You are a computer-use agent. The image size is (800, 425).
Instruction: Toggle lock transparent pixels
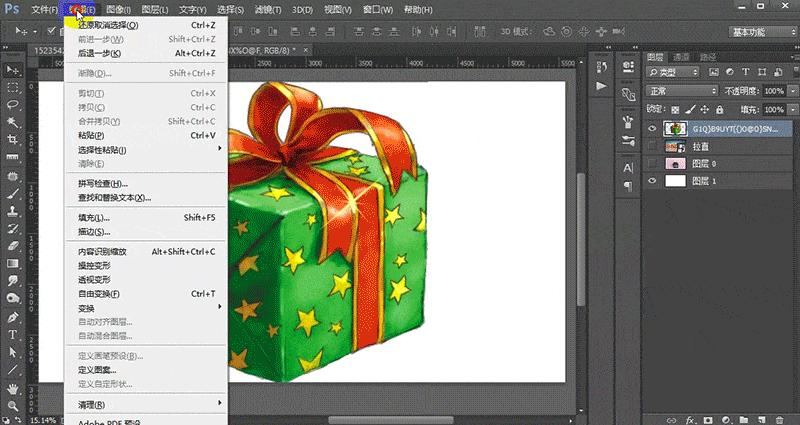(x=674, y=110)
